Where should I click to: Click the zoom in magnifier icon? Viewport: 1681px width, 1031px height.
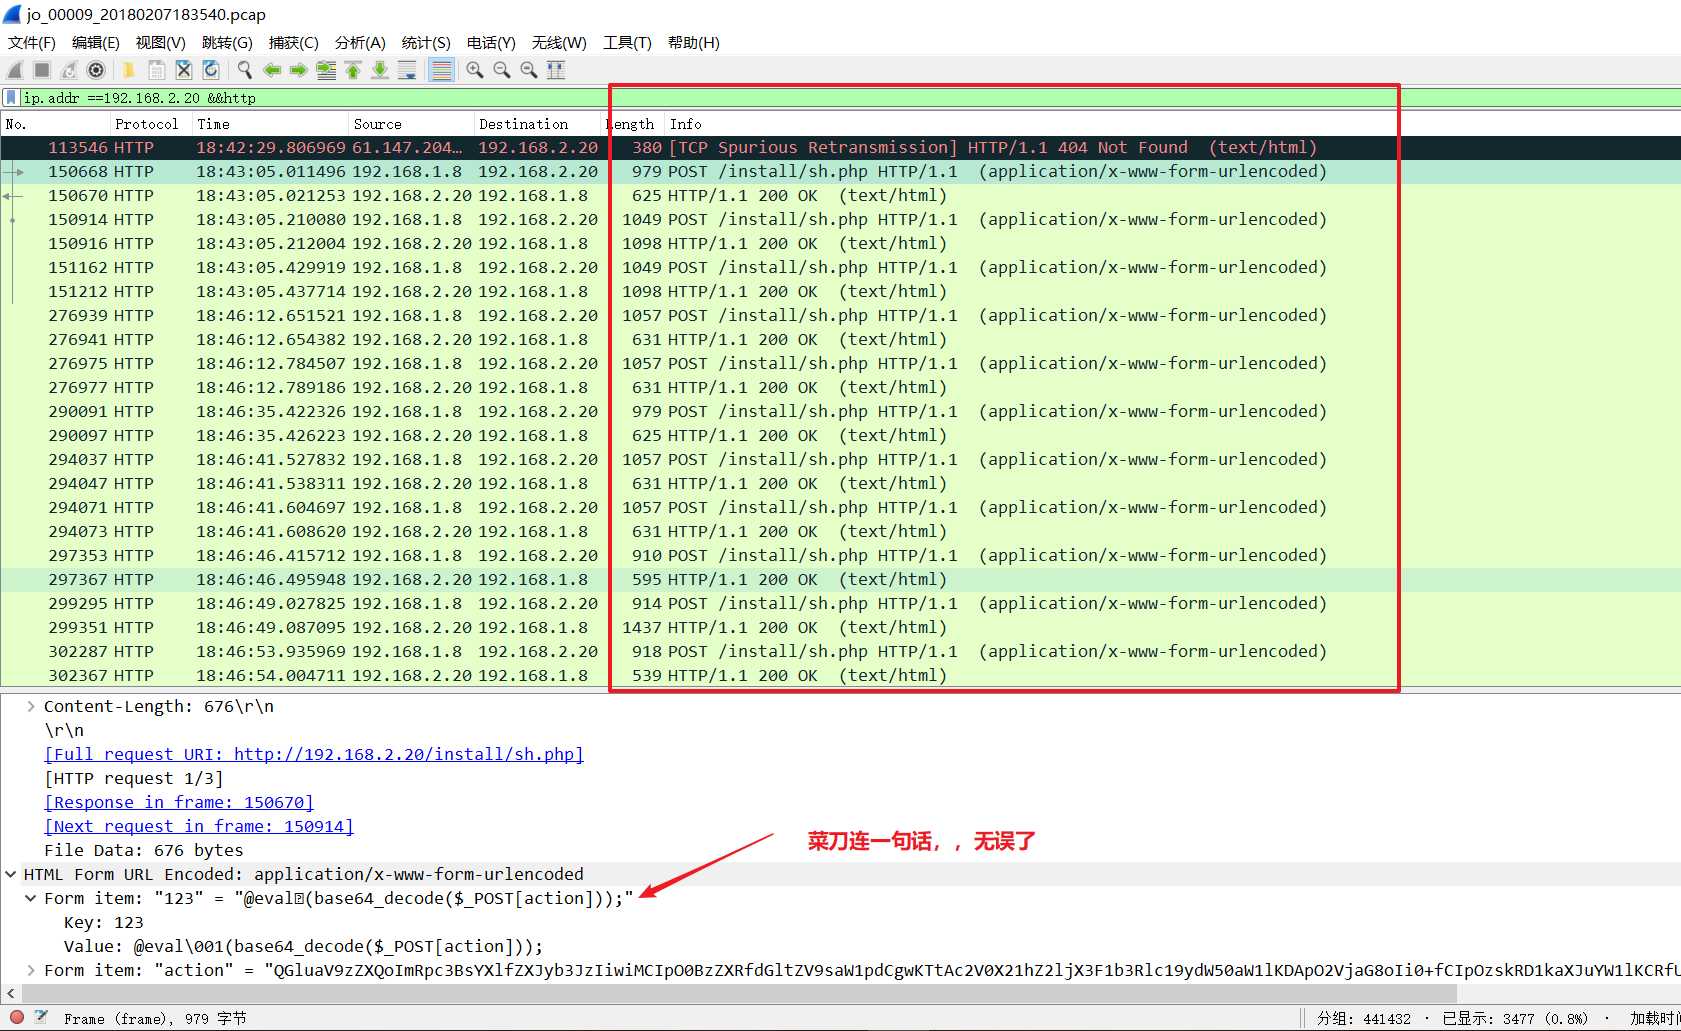(x=475, y=70)
